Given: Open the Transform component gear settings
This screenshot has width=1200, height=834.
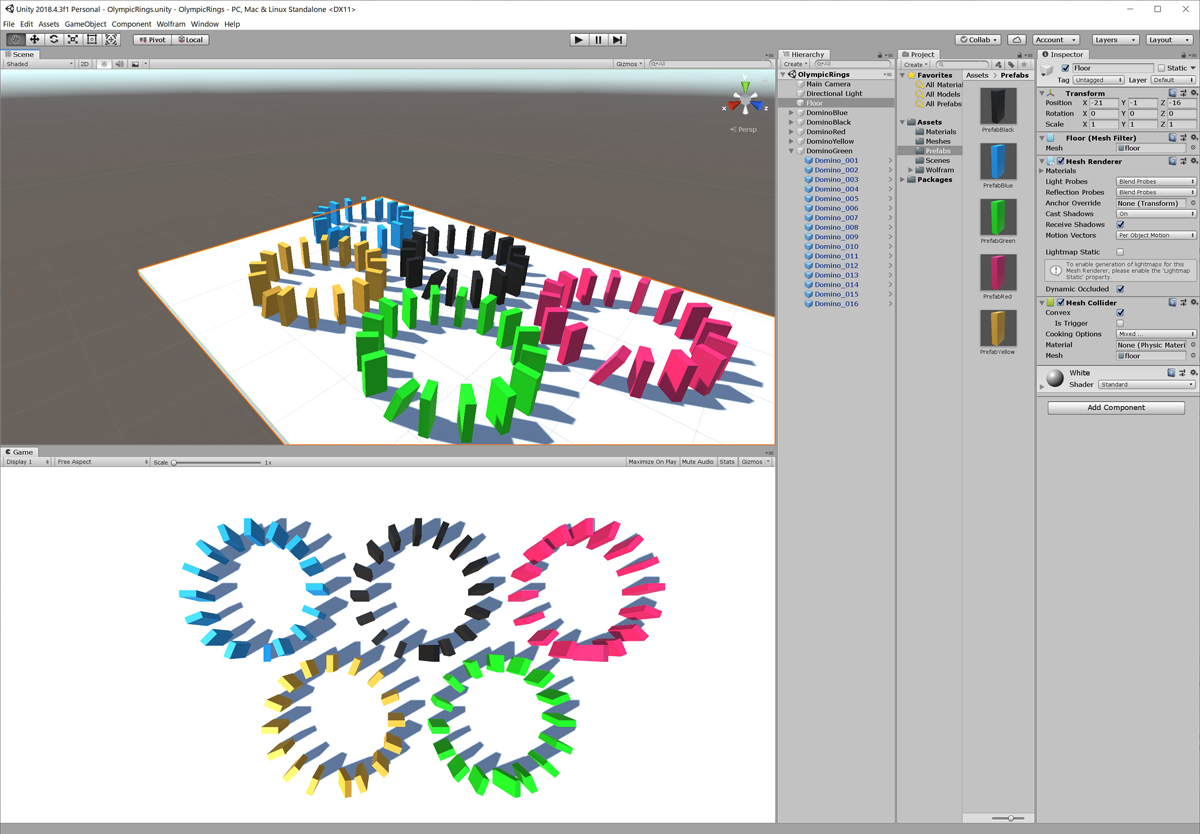Looking at the screenshot, I should (1192, 93).
